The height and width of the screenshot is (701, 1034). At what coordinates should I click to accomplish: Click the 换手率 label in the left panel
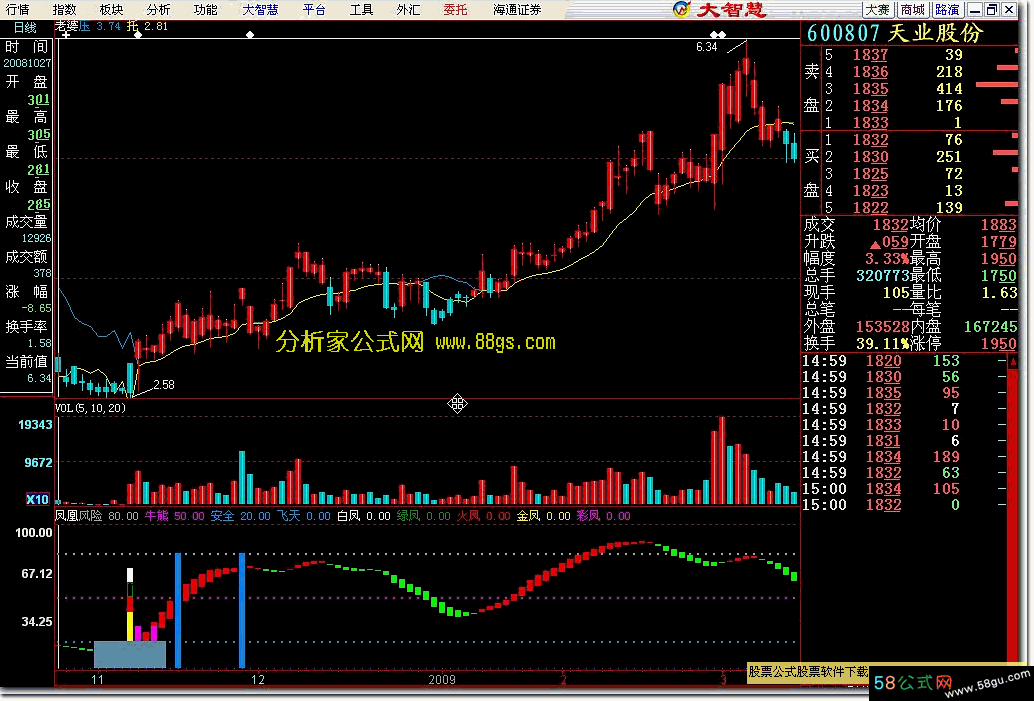[26, 326]
